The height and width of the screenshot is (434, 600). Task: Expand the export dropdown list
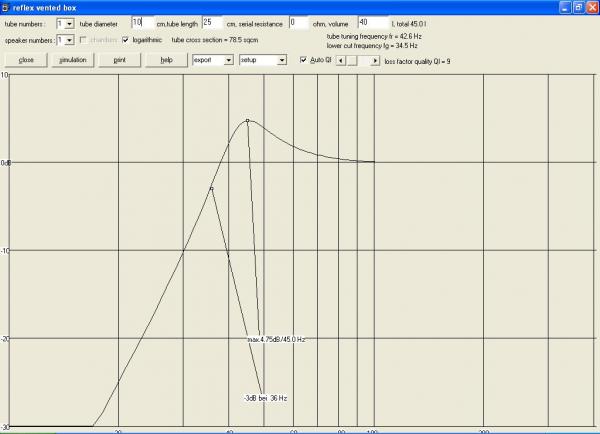[229, 60]
